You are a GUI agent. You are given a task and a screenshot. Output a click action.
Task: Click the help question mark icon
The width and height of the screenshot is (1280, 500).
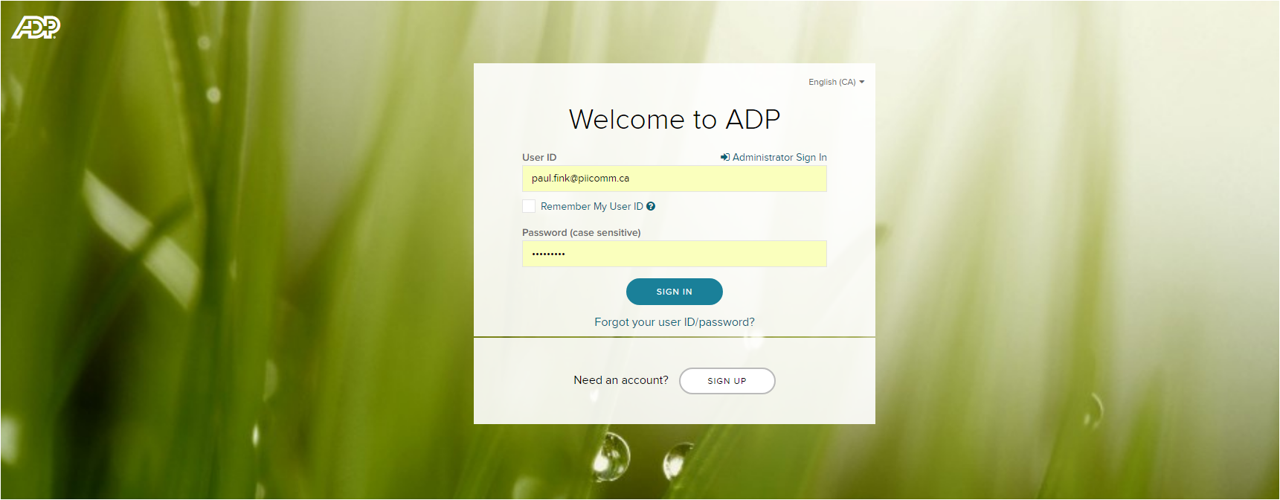coord(651,207)
